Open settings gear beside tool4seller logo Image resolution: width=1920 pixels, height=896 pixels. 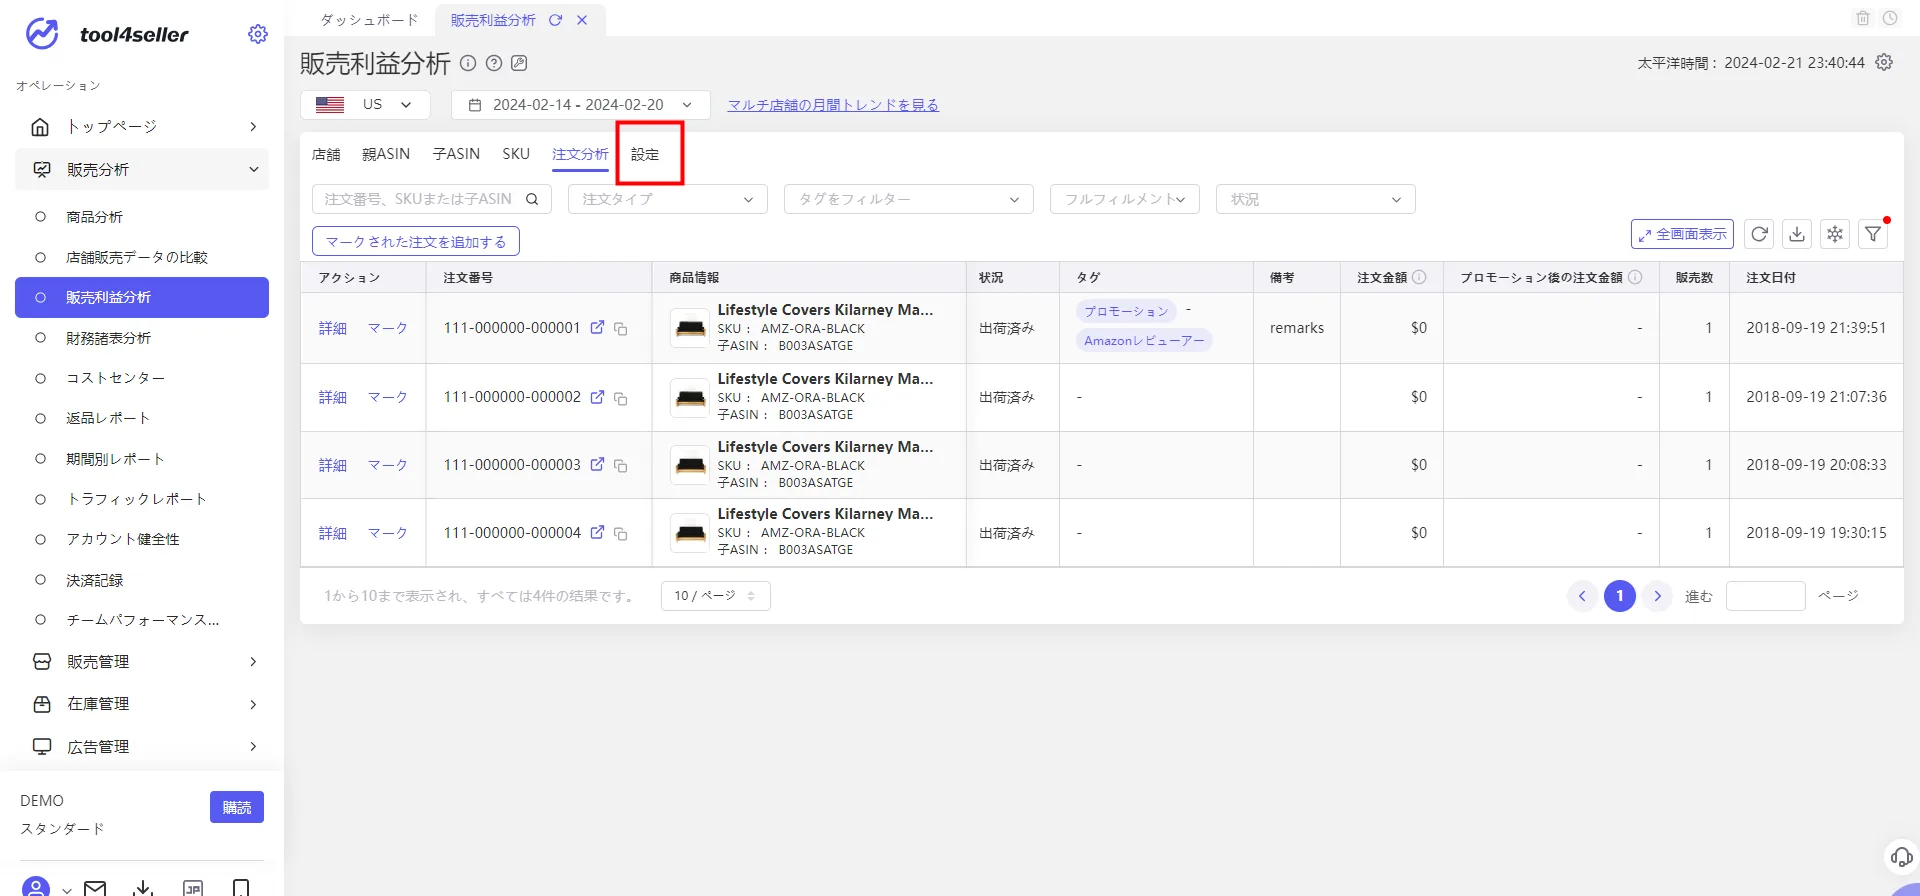point(258,34)
